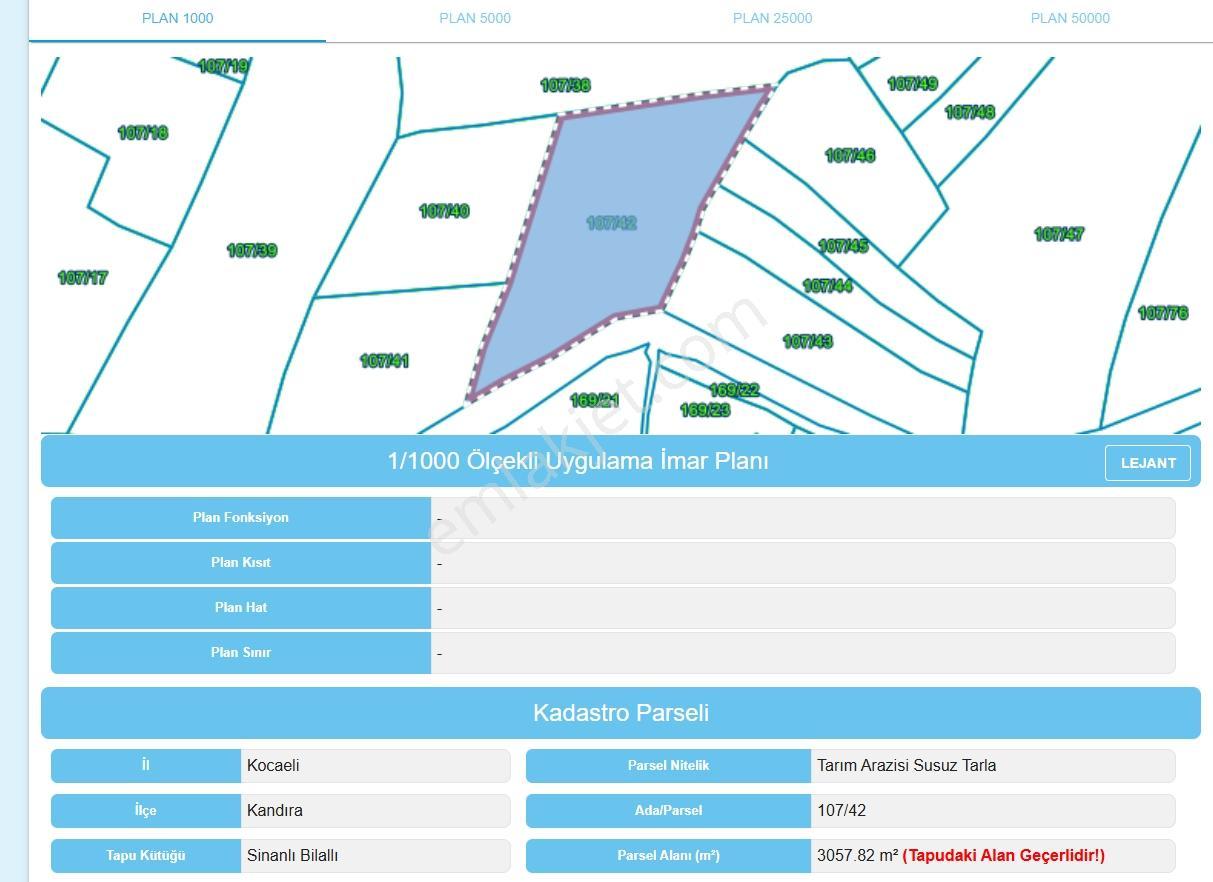1213x882 pixels.
Task: Click the 1/1000 Ölçekli Uygulama İmar Planı header
Action: pos(621,461)
